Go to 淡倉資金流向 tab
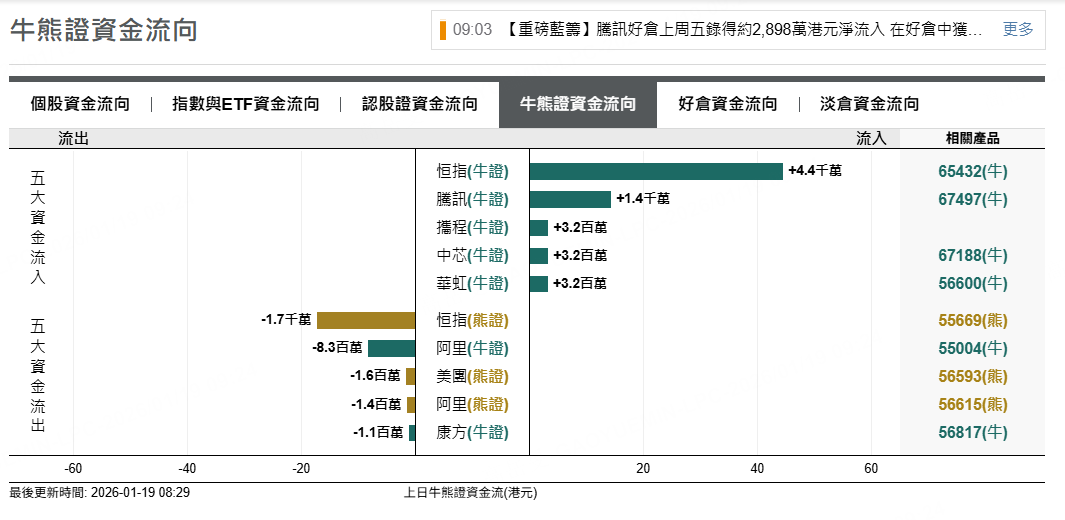 click(x=869, y=104)
